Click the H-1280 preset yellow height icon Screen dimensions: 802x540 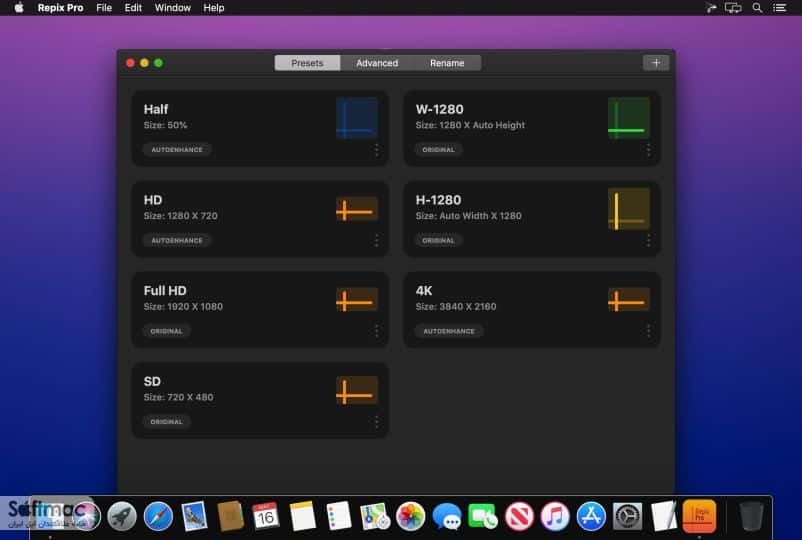click(629, 209)
